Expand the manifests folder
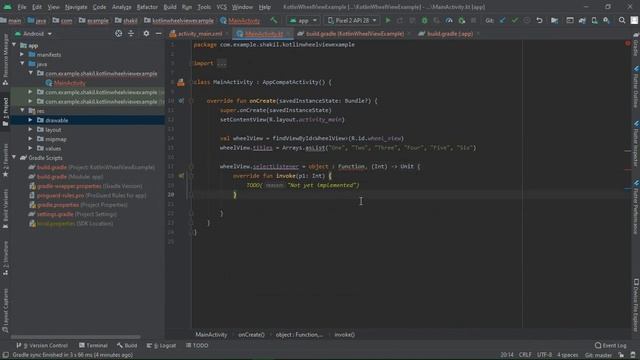The height and width of the screenshot is (360, 640). pos(22,54)
